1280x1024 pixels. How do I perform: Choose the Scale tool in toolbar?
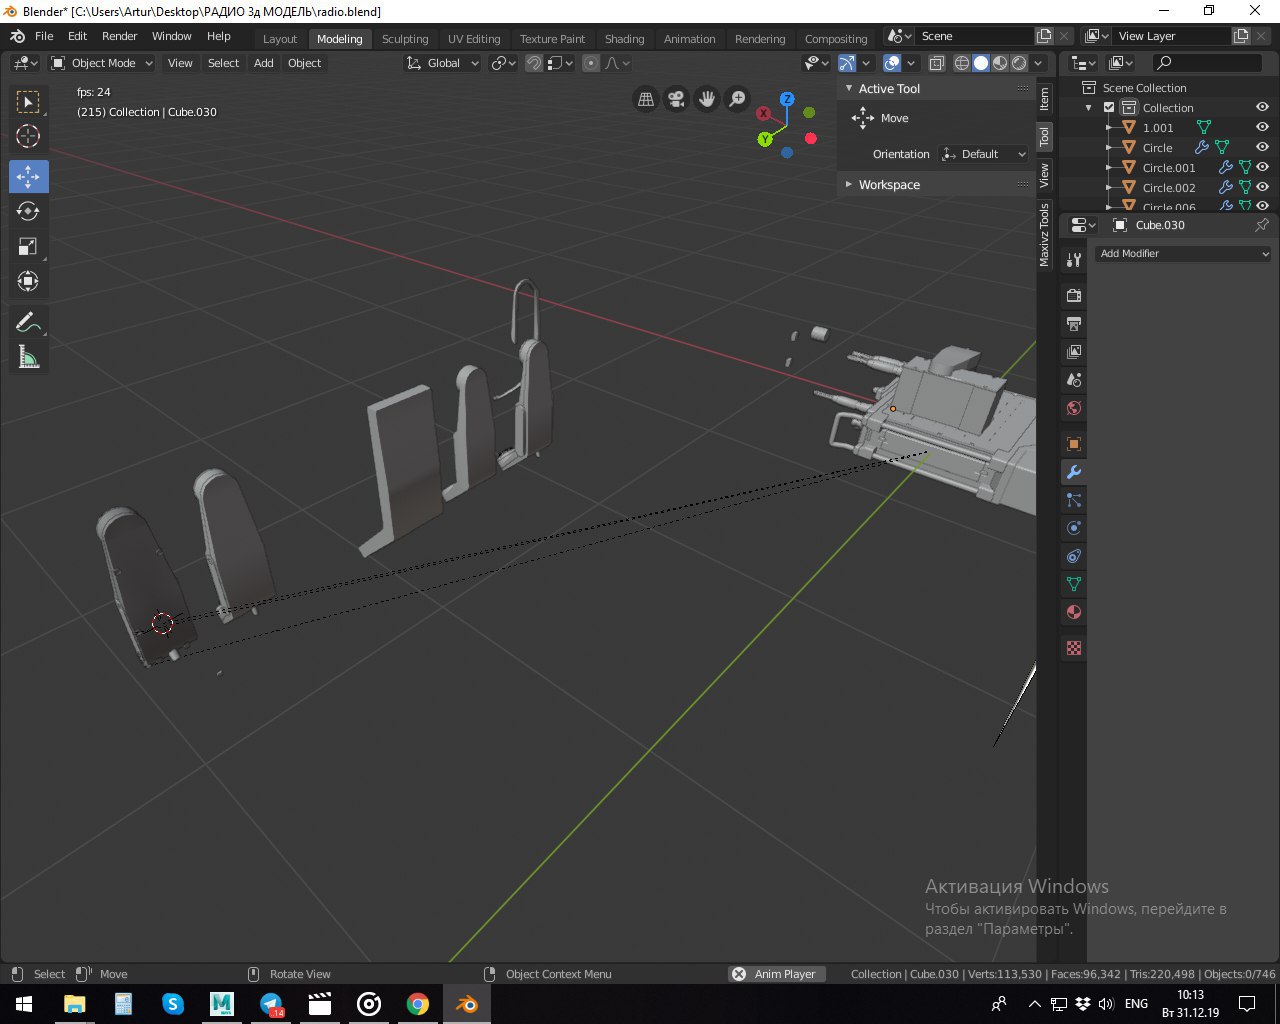click(x=28, y=246)
